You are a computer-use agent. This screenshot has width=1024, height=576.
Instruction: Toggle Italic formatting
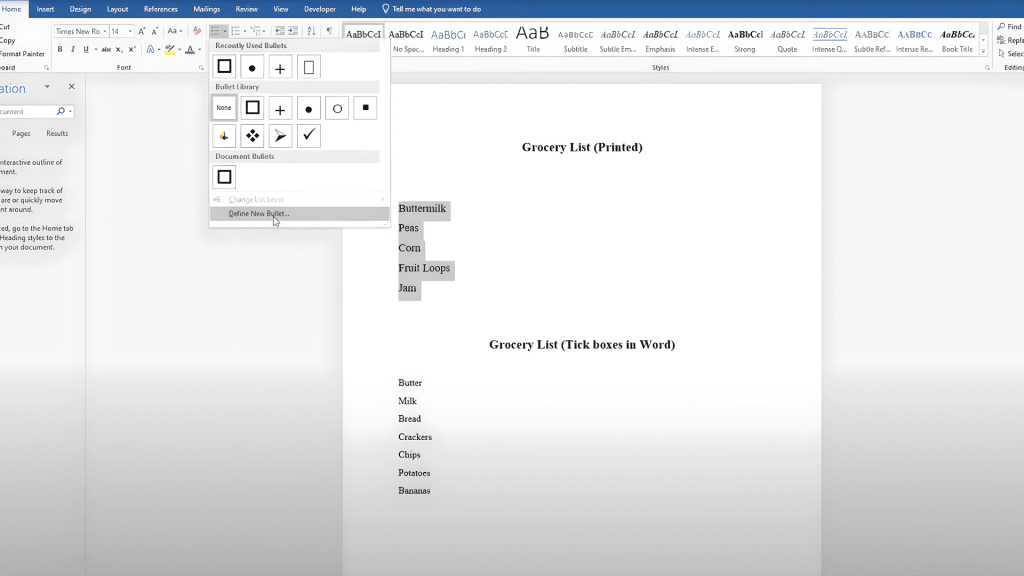pyautogui.click(x=72, y=49)
